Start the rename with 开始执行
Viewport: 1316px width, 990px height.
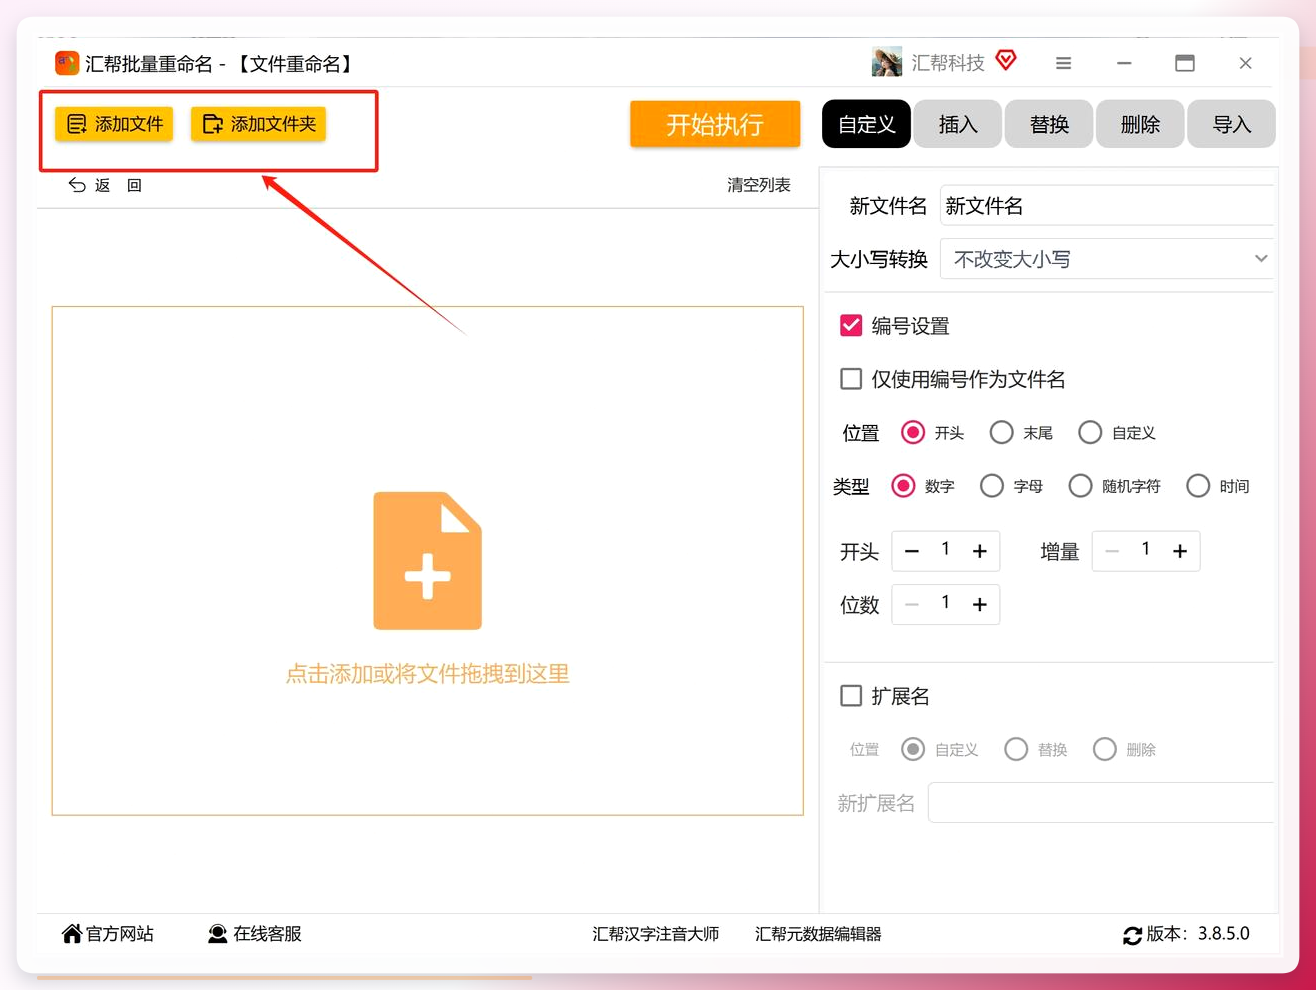tap(715, 124)
